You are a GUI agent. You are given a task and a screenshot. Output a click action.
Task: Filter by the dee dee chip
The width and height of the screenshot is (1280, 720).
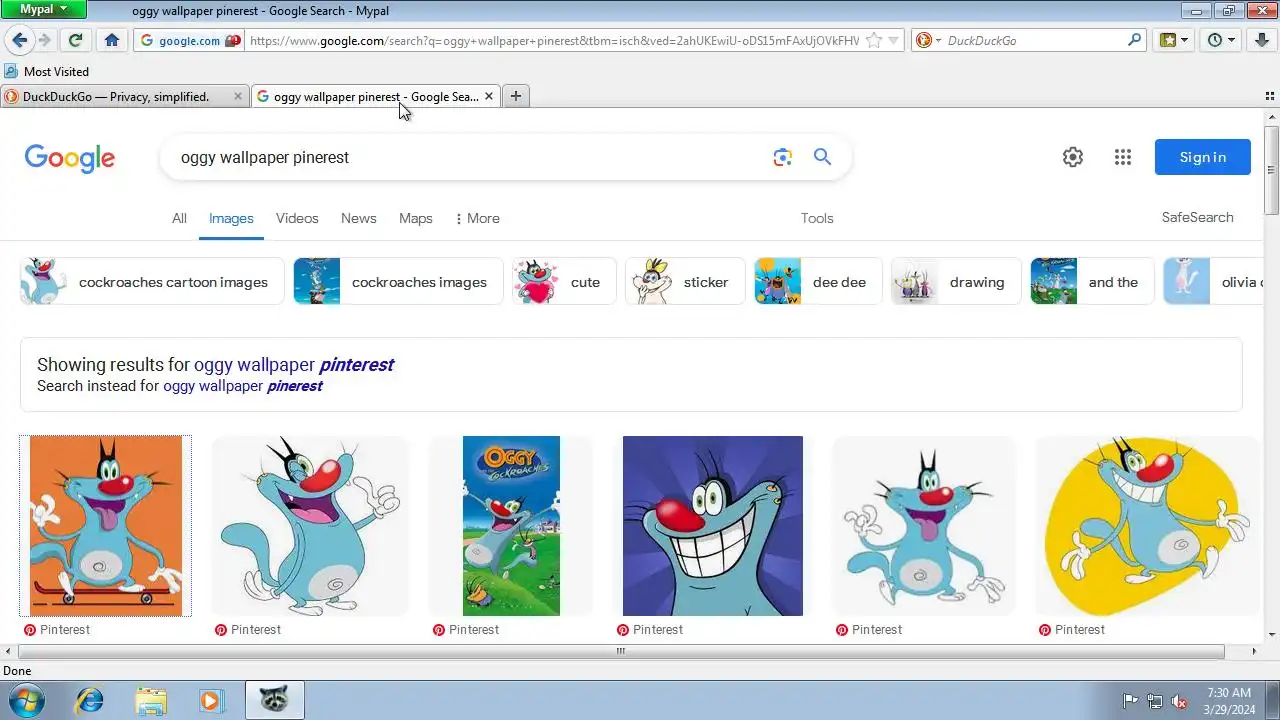[818, 282]
